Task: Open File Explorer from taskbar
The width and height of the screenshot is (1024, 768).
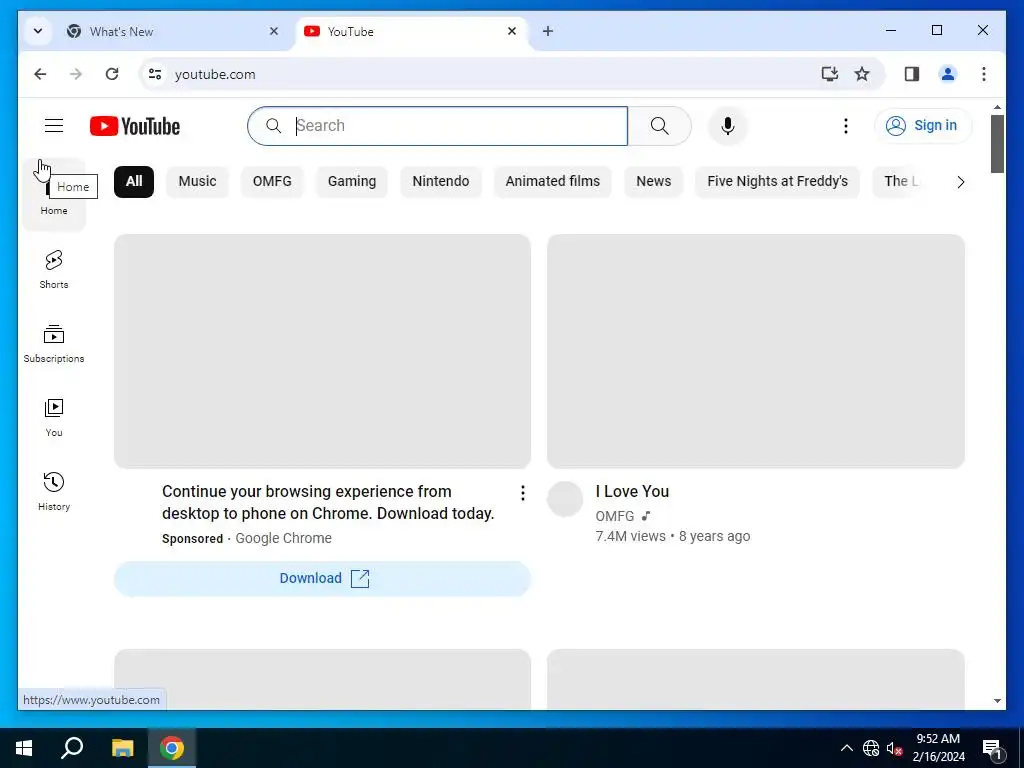Action: [x=122, y=748]
